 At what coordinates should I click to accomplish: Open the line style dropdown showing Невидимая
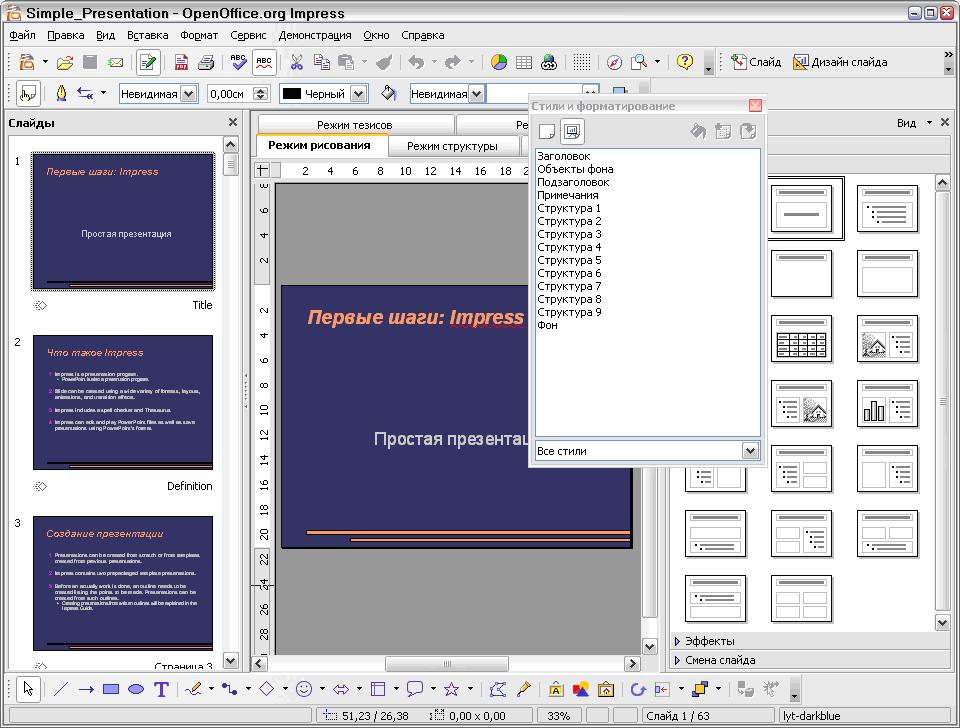tap(189, 94)
